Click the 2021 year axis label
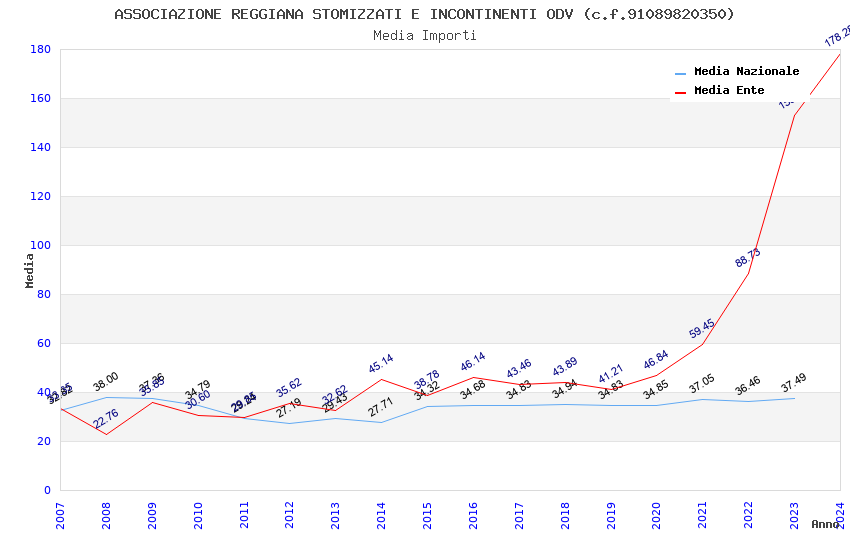Image resolution: width=850 pixels, height=550 pixels. (x=703, y=515)
